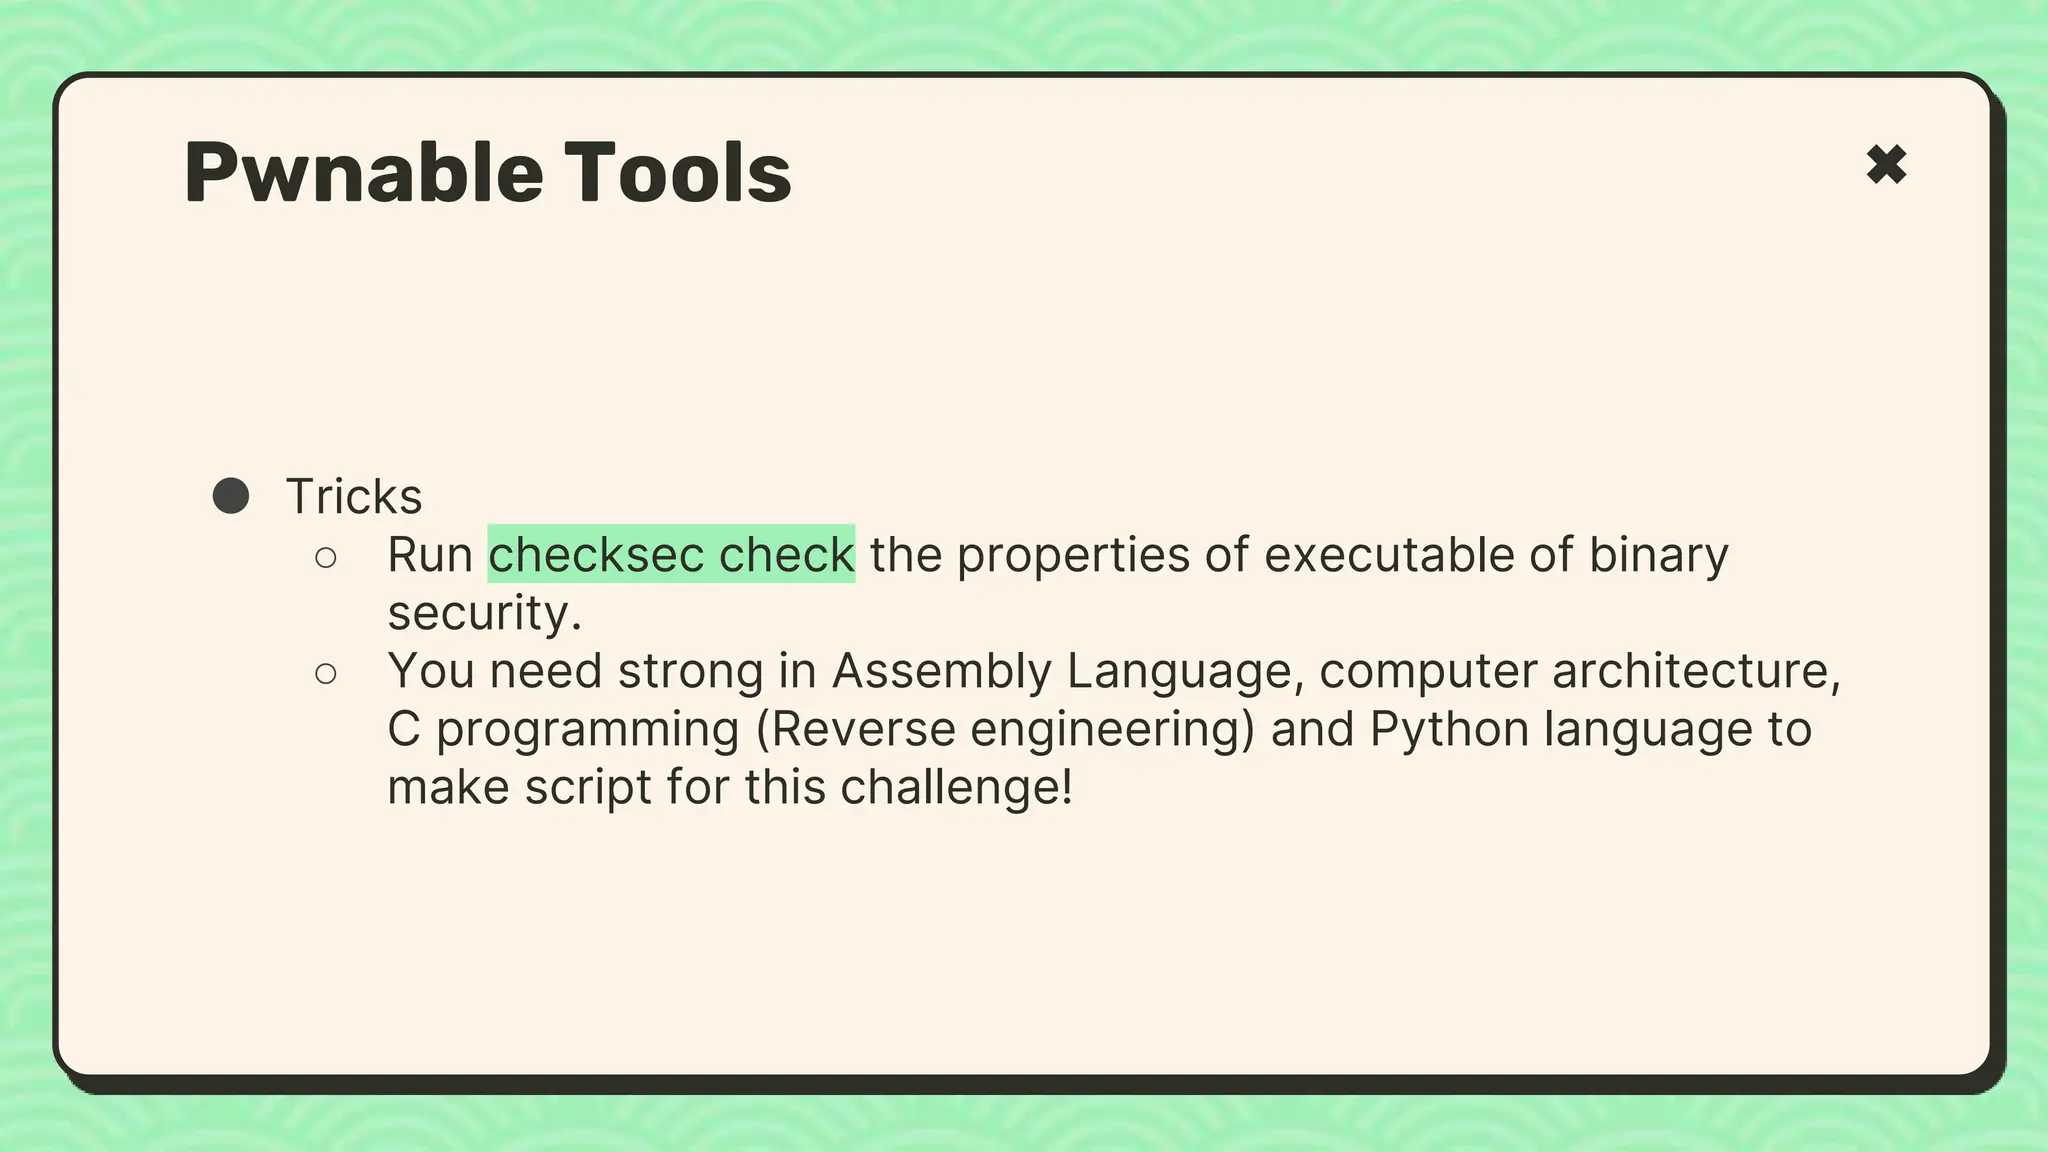
Task: Click the phrase make script for this challenge!
Action: (x=730, y=786)
